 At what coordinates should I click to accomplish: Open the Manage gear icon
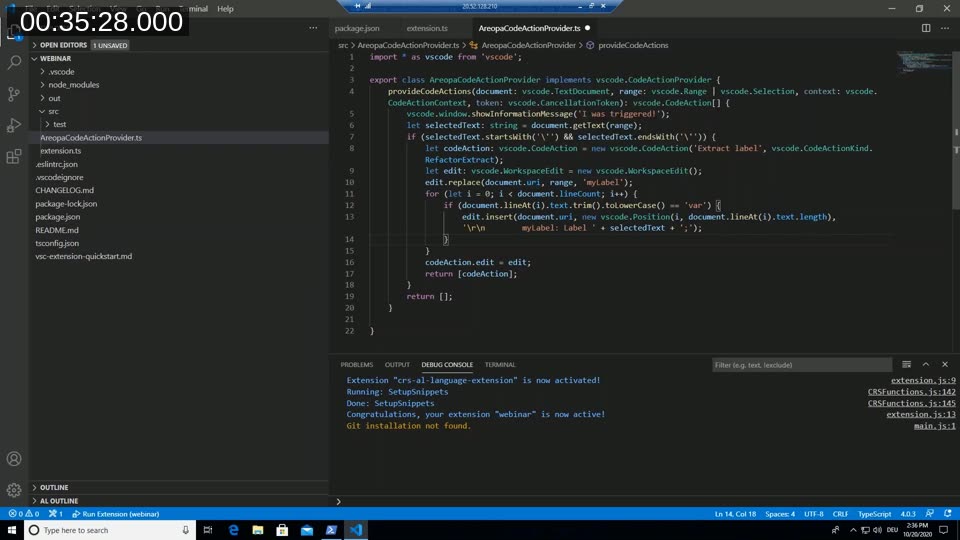(x=14, y=490)
